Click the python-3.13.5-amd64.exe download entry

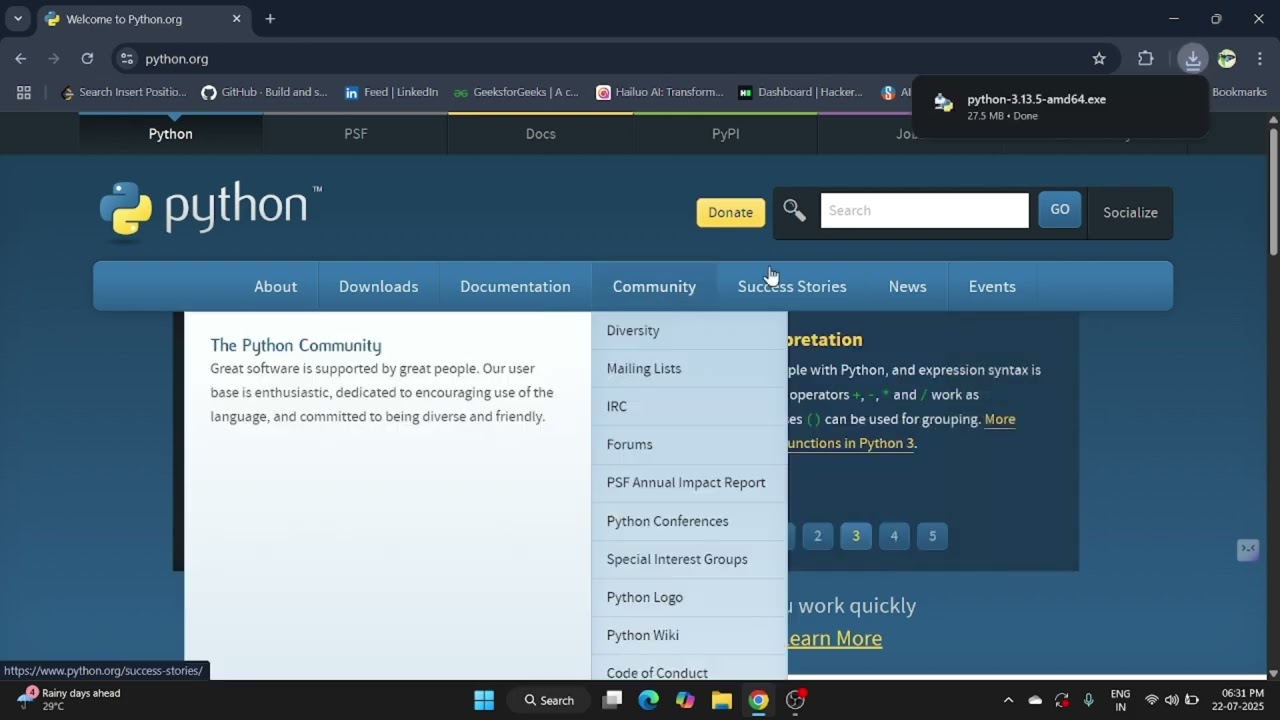(x=1060, y=106)
